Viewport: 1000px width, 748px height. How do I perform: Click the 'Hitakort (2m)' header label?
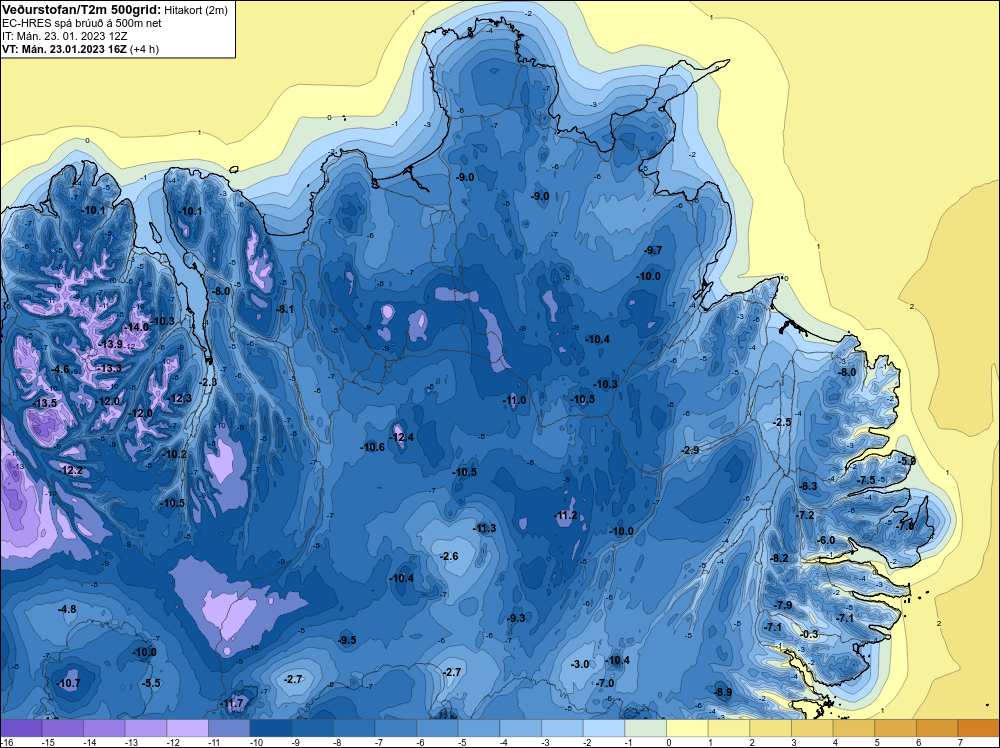click(x=196, y=10)
